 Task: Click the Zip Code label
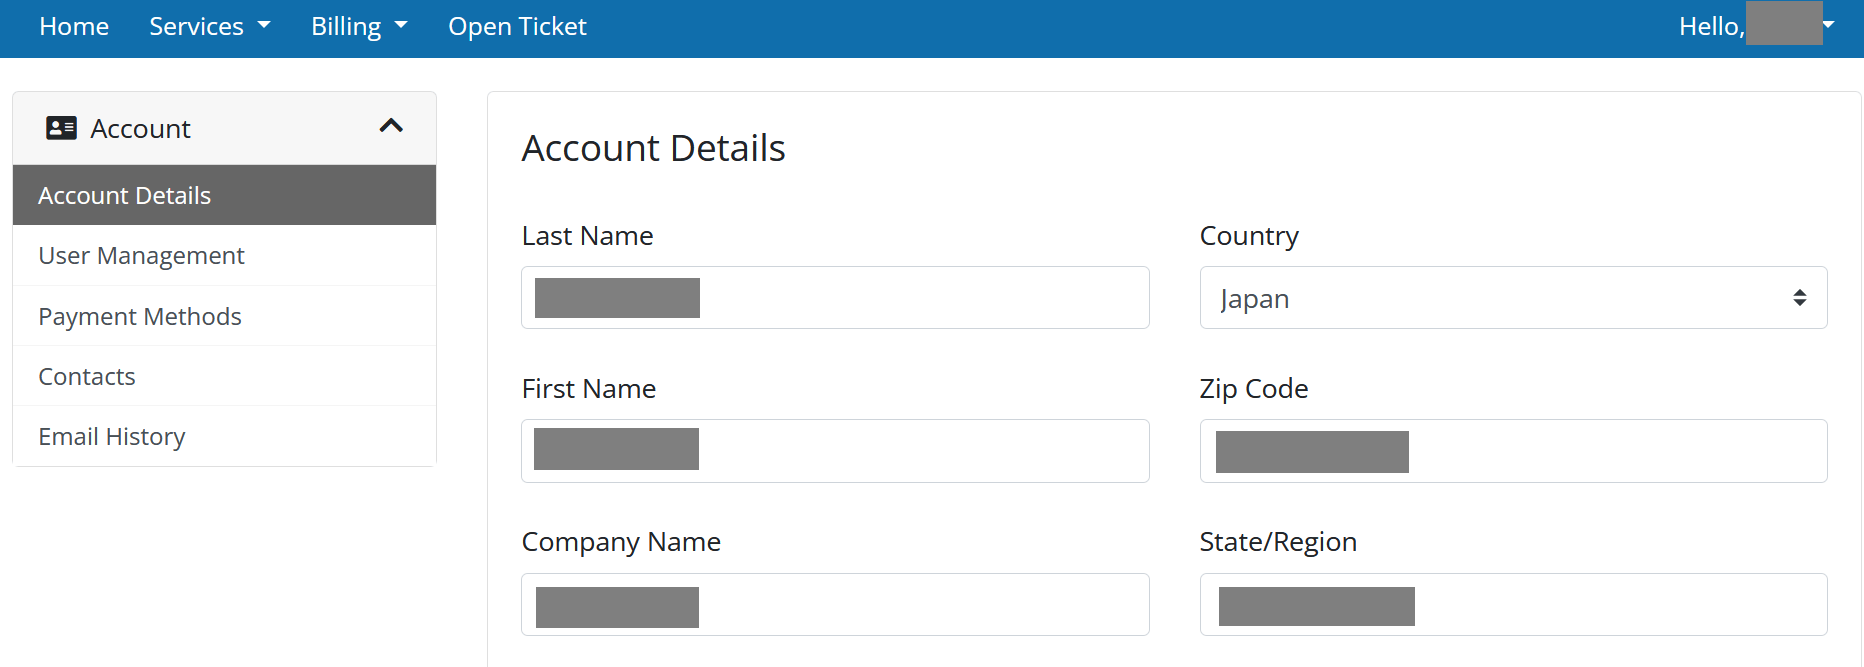(1254, 389)
